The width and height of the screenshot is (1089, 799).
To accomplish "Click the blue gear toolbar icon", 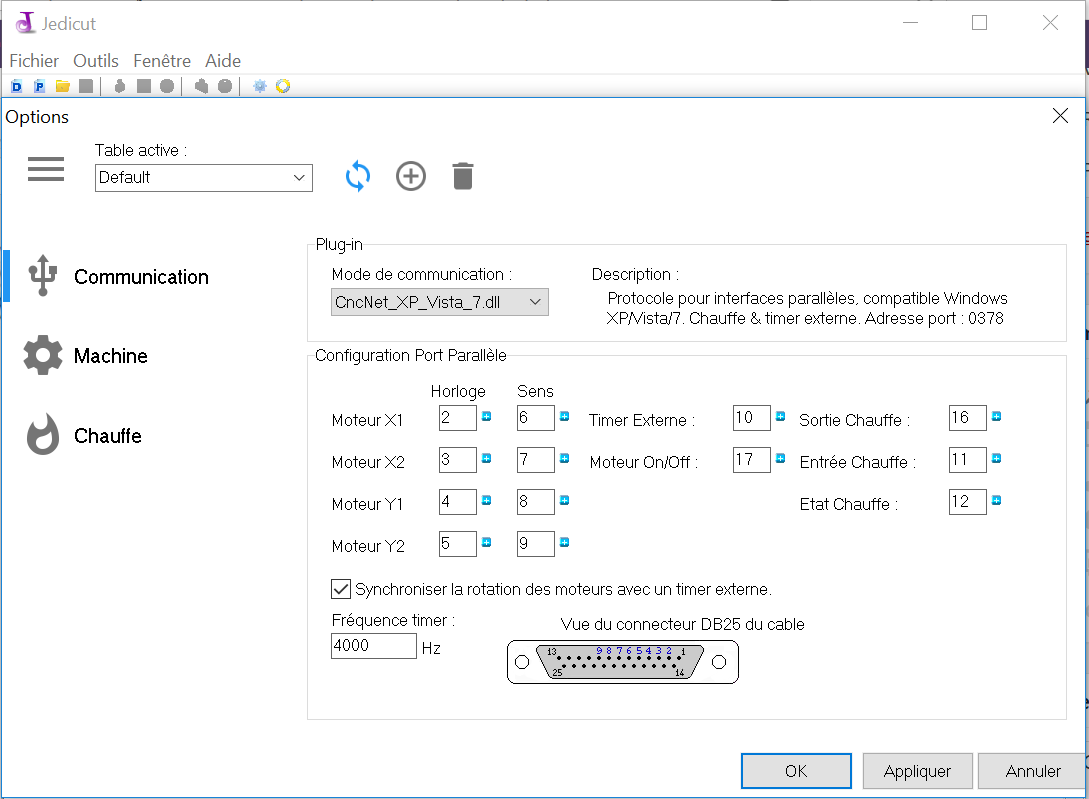I will (x=260, y=87).
